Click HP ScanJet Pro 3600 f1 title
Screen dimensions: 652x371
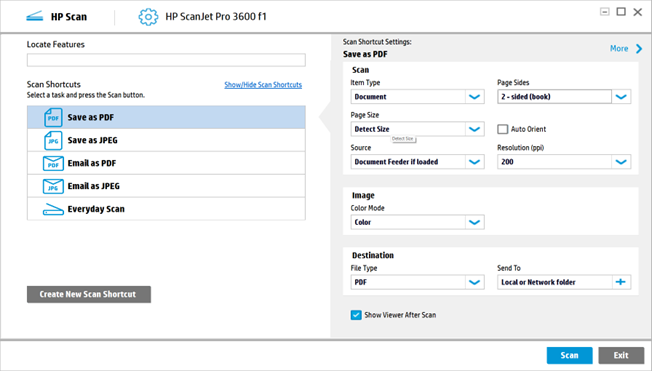pos(216,17)
